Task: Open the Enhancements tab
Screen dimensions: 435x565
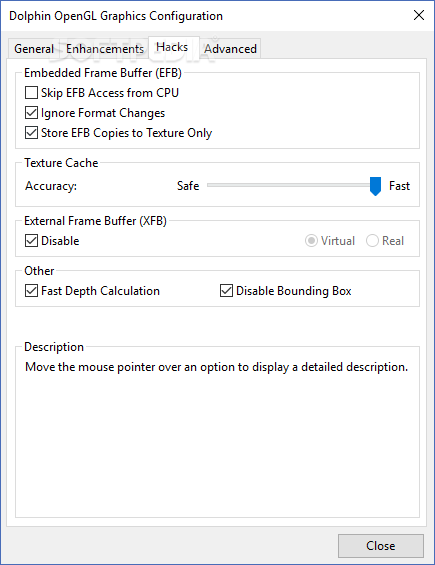Action: click(105, 49)
